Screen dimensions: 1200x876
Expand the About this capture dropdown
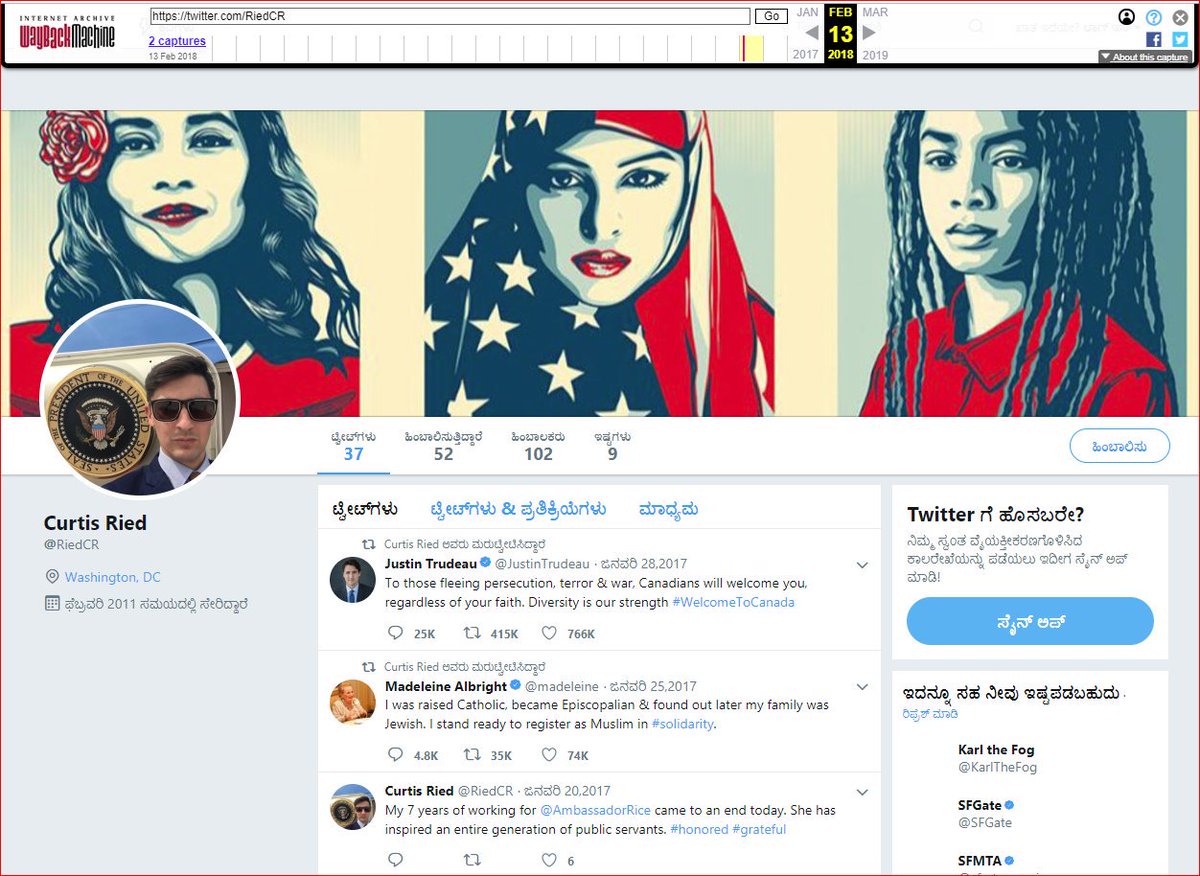click(x=1144, y=57)
